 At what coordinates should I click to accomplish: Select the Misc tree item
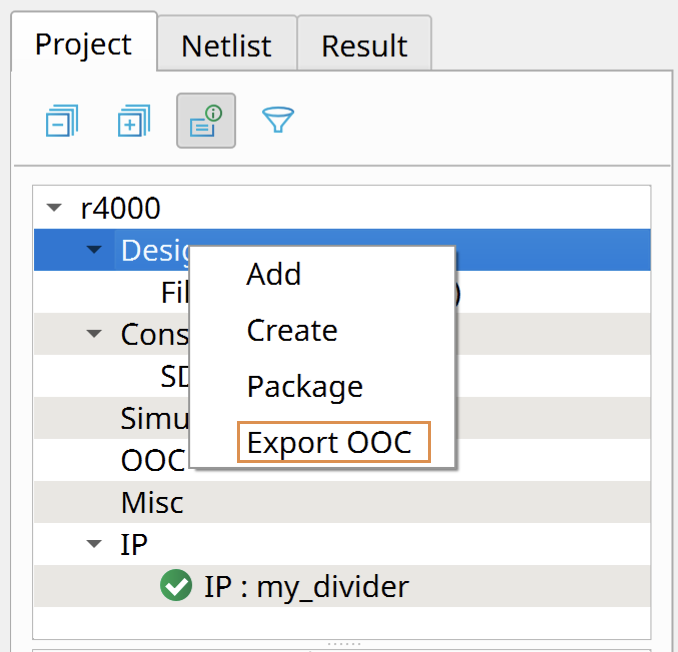152,502
